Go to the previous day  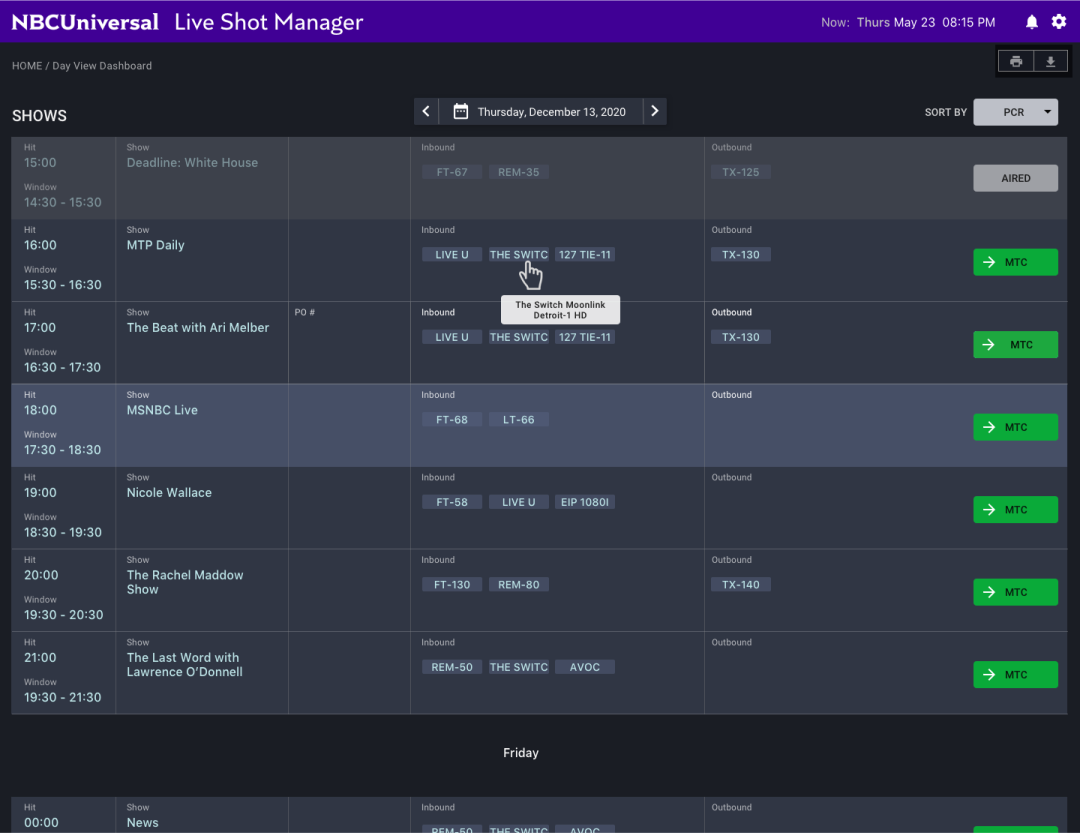(426, 112)
